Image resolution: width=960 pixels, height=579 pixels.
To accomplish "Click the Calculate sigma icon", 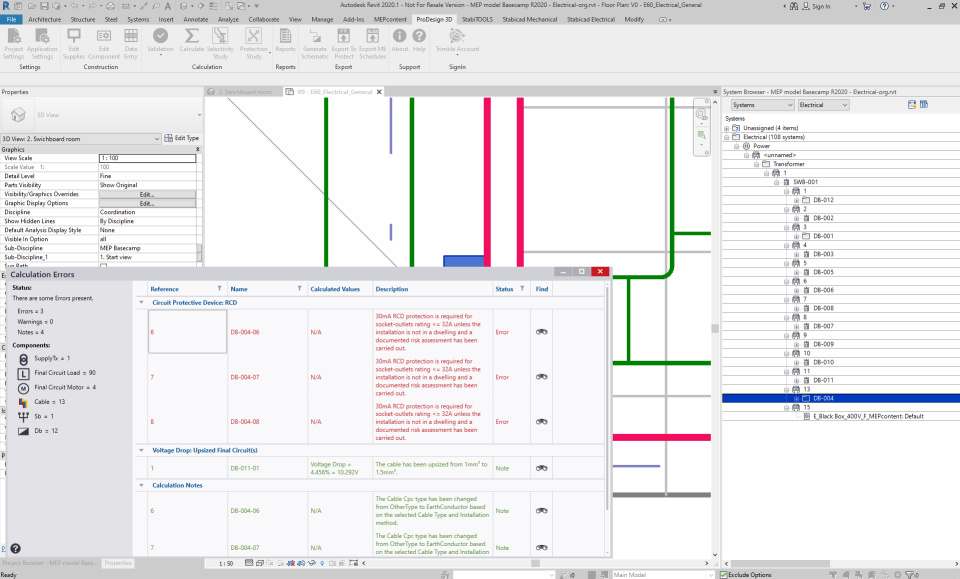I will pos(191,36).
